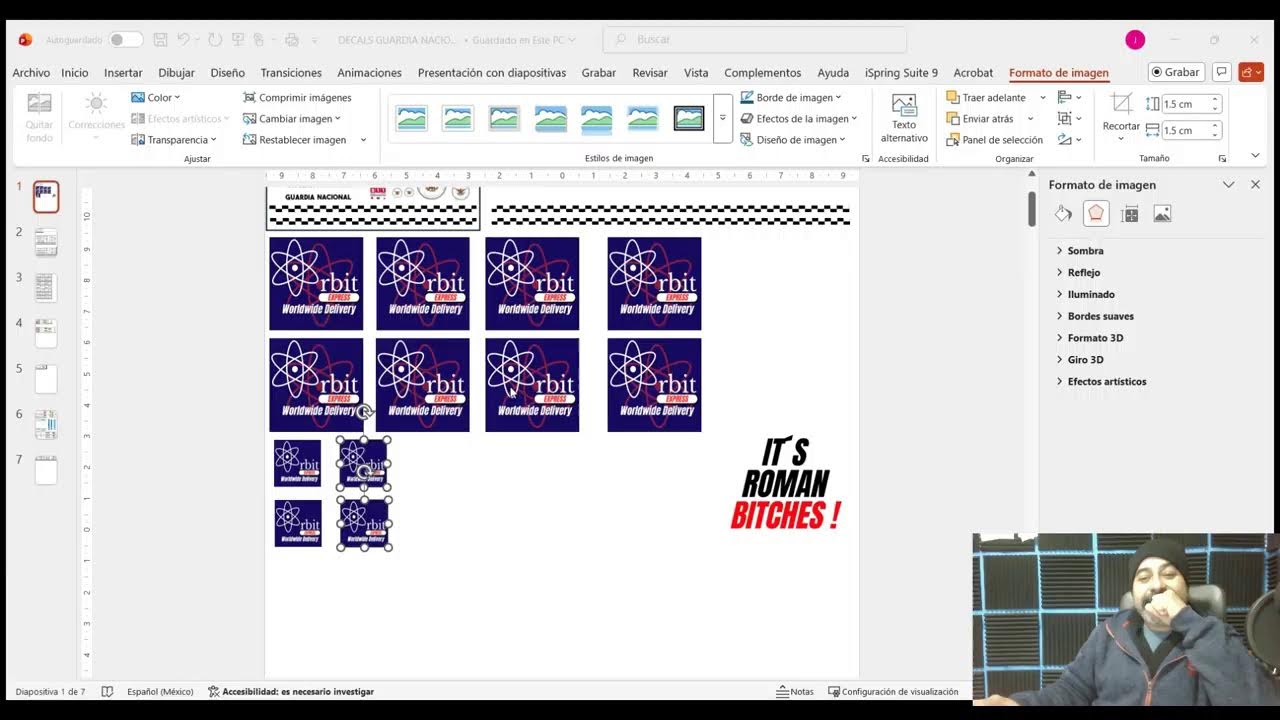Toggle the Autoguardado switch

[126, 40]
